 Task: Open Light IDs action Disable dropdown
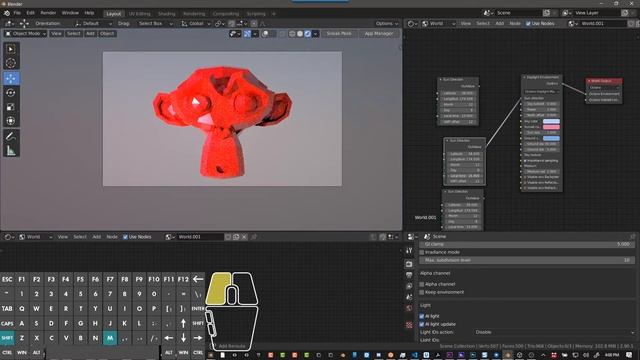(x=554, y=332)
